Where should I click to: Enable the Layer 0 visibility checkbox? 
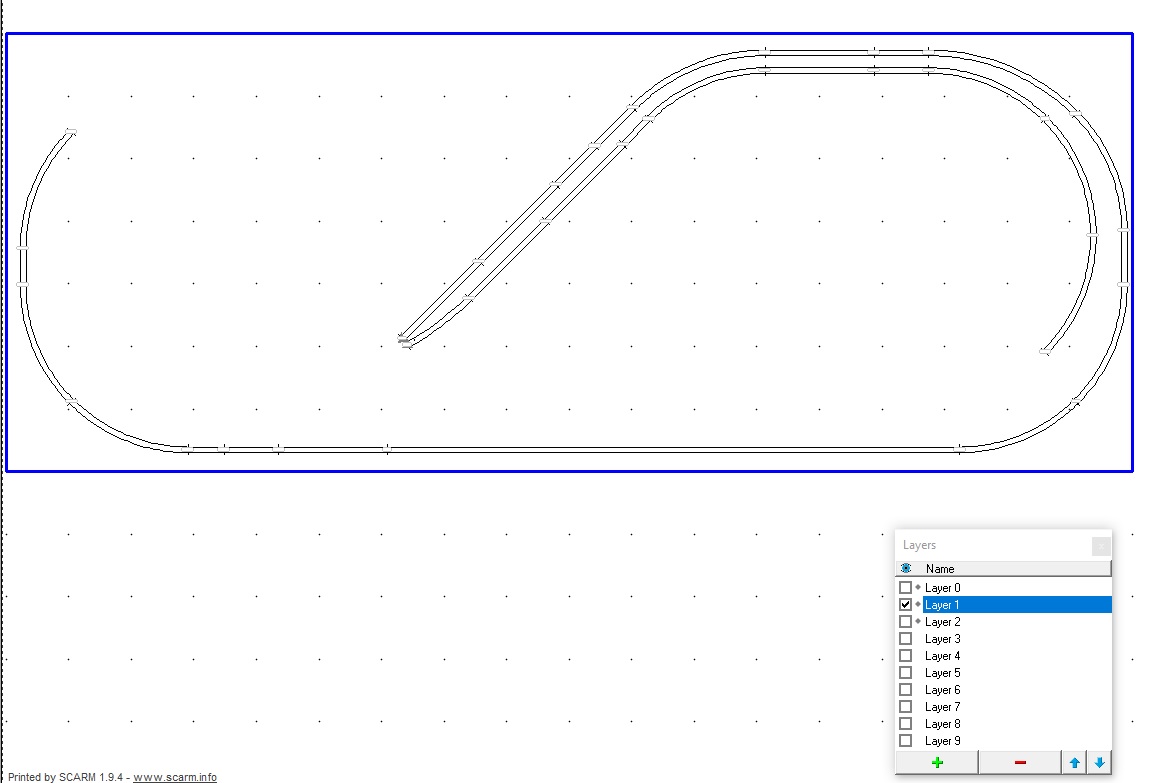tap(906, 587)
